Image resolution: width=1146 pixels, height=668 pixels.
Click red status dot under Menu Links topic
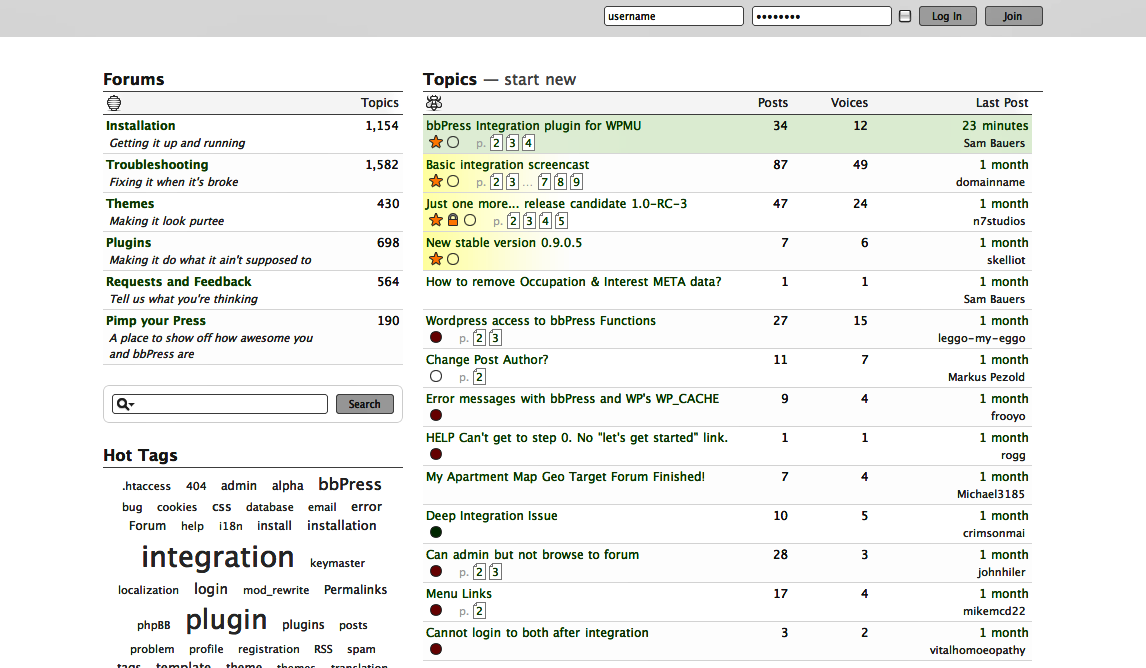pyautogui.click(x=436, y=610)
